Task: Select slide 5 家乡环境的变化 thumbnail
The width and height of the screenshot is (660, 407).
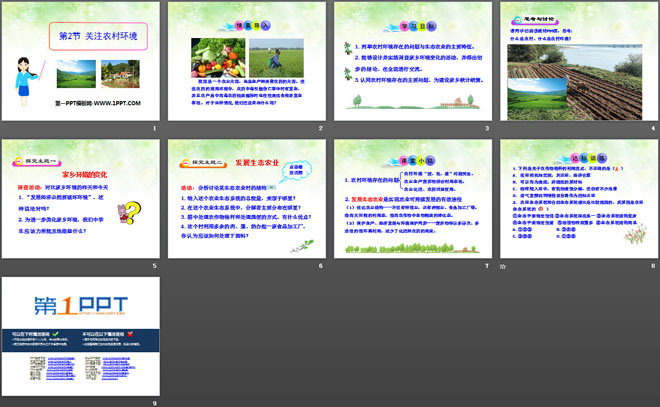Action: click(x=81, y=199)
